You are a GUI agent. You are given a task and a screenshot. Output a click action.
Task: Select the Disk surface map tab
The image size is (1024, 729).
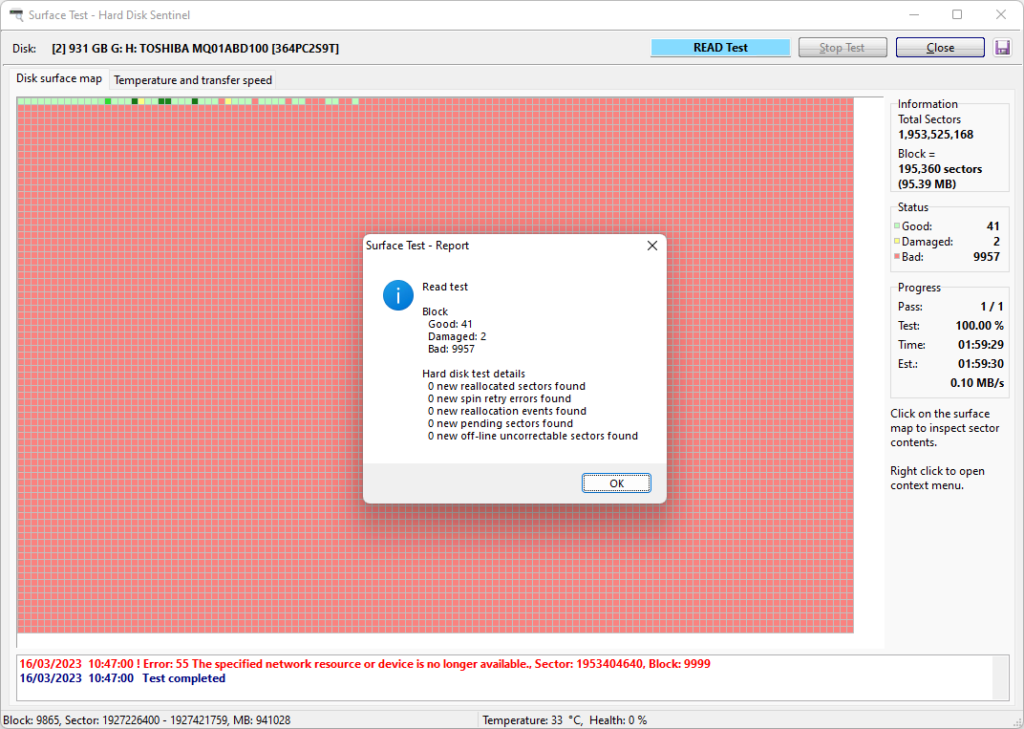tap(59, 78)
